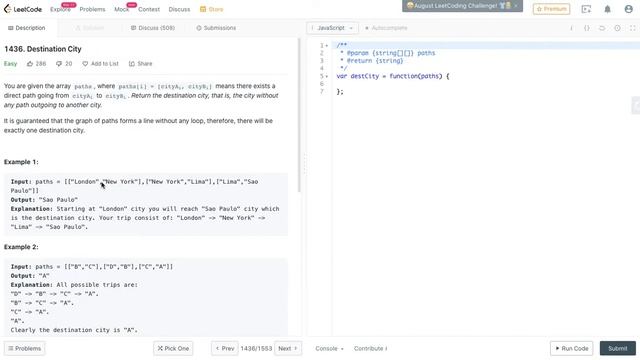Submit the solution
This screenshot has width=640, height=360.
(x=618, y=348)
